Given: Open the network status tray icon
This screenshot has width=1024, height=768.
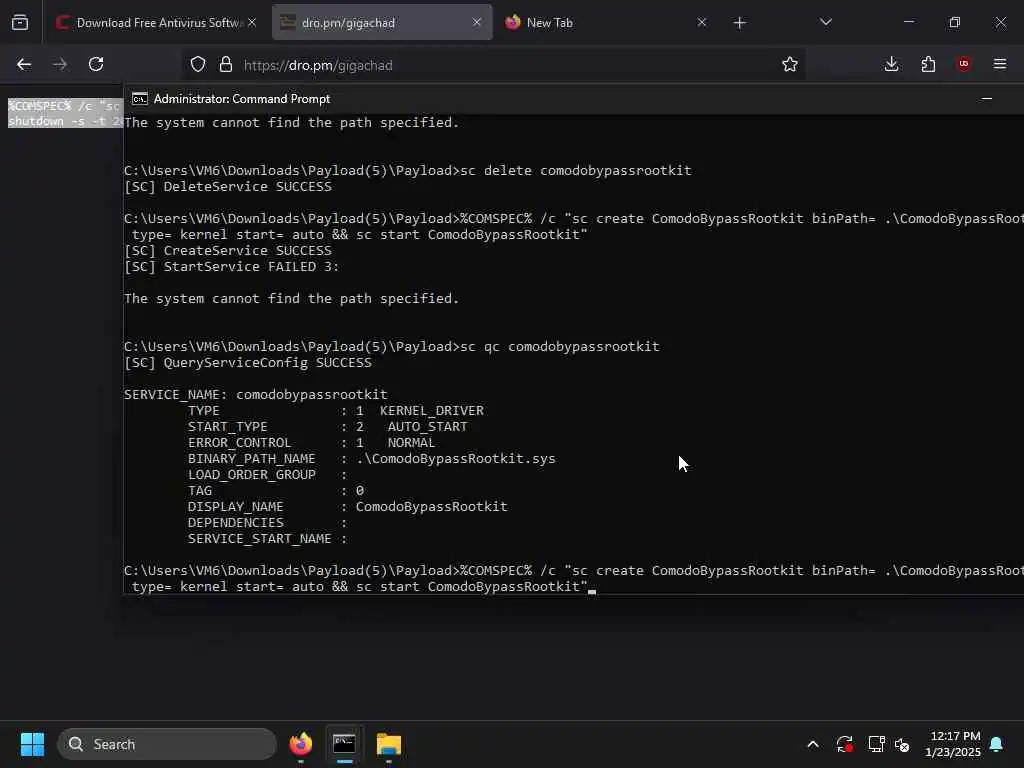Looking at the screenshot, I should pos(876,744).
